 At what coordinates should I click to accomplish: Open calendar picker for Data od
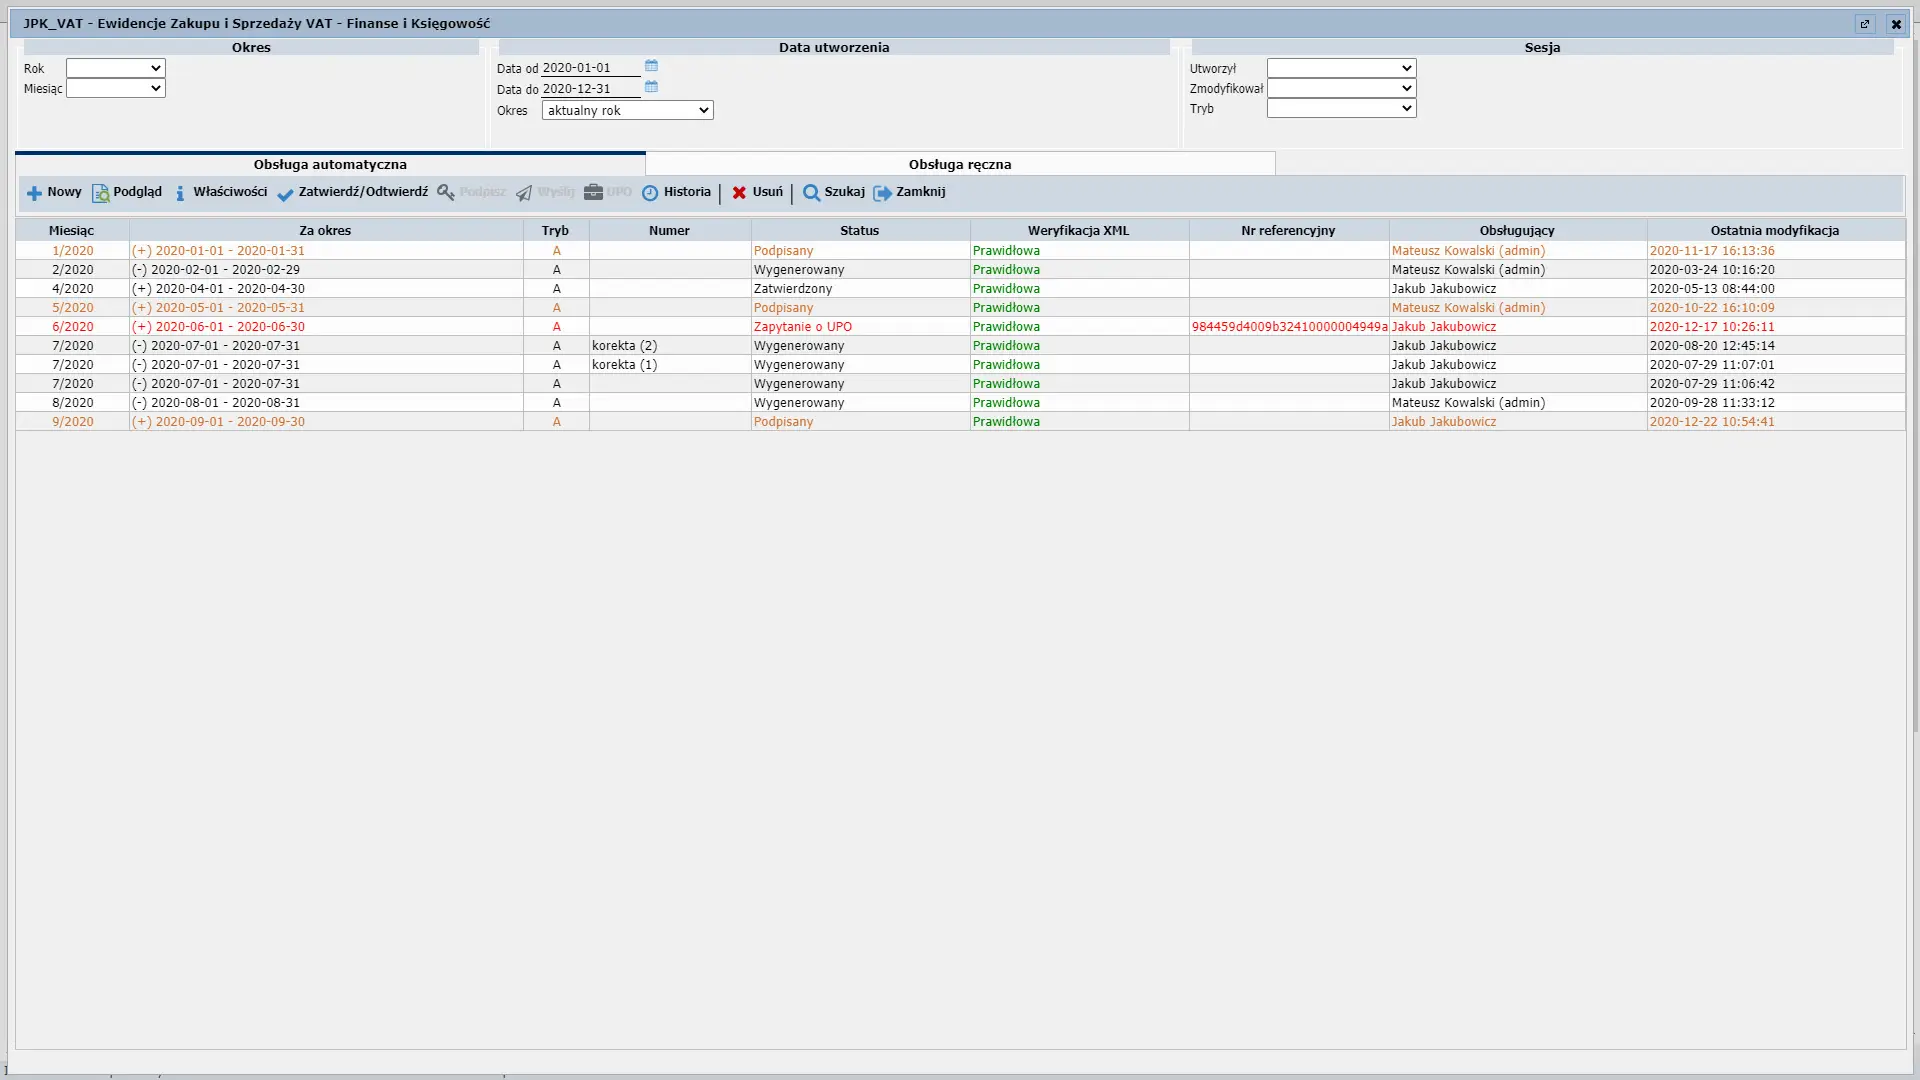pos(652,66)
